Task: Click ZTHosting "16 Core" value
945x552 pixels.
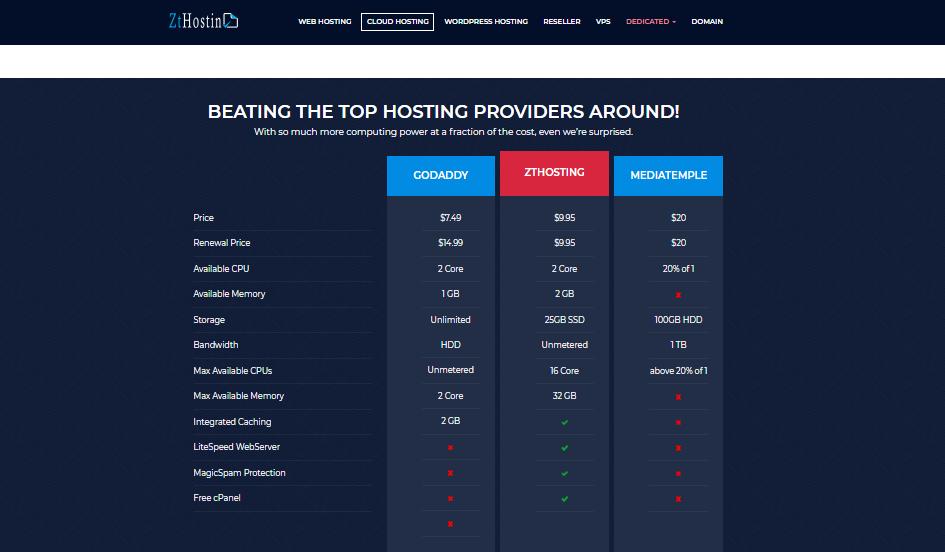Action: coord(565,371)
